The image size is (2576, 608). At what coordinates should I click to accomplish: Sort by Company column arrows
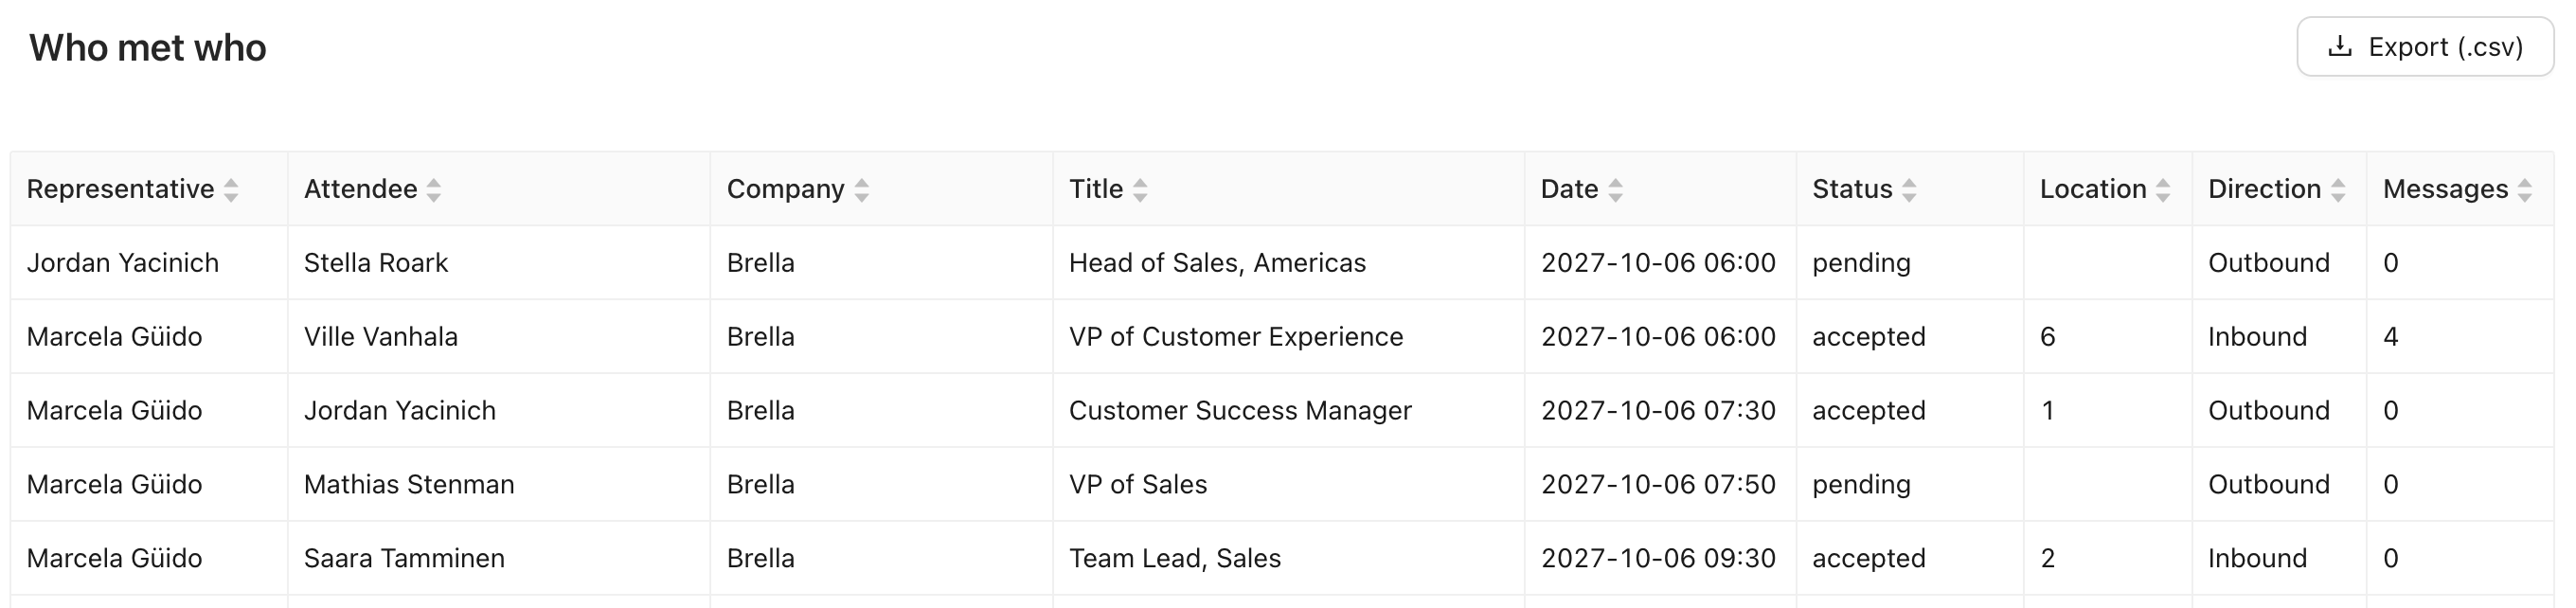(x=862, y=190)
